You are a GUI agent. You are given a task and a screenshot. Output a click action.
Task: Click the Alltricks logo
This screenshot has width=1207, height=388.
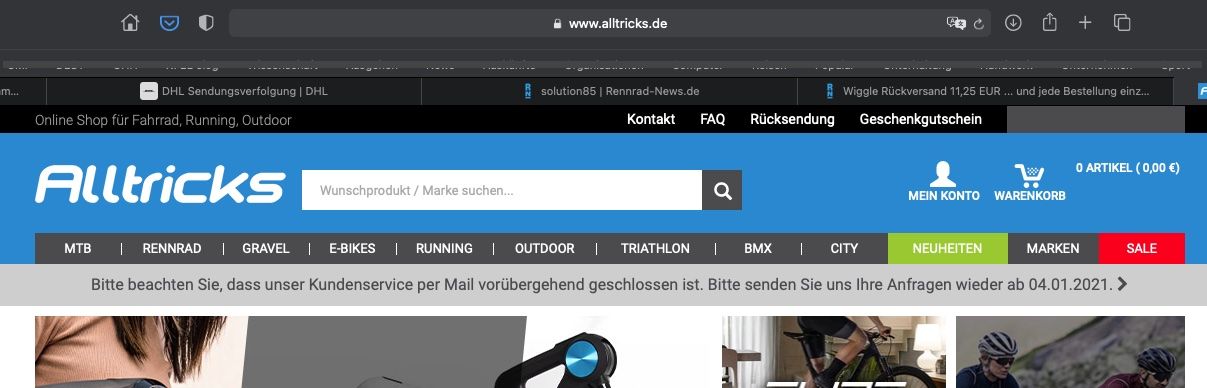point(160,185)
